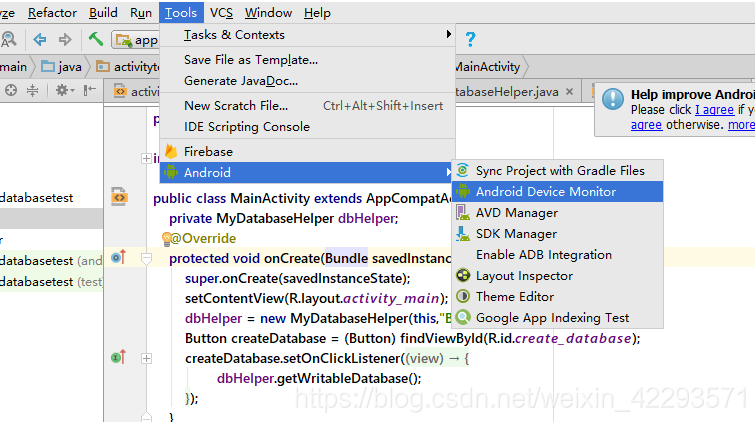Run Google App Indexing Test
The width and height of the screenshot is (755, 422).
558,318
